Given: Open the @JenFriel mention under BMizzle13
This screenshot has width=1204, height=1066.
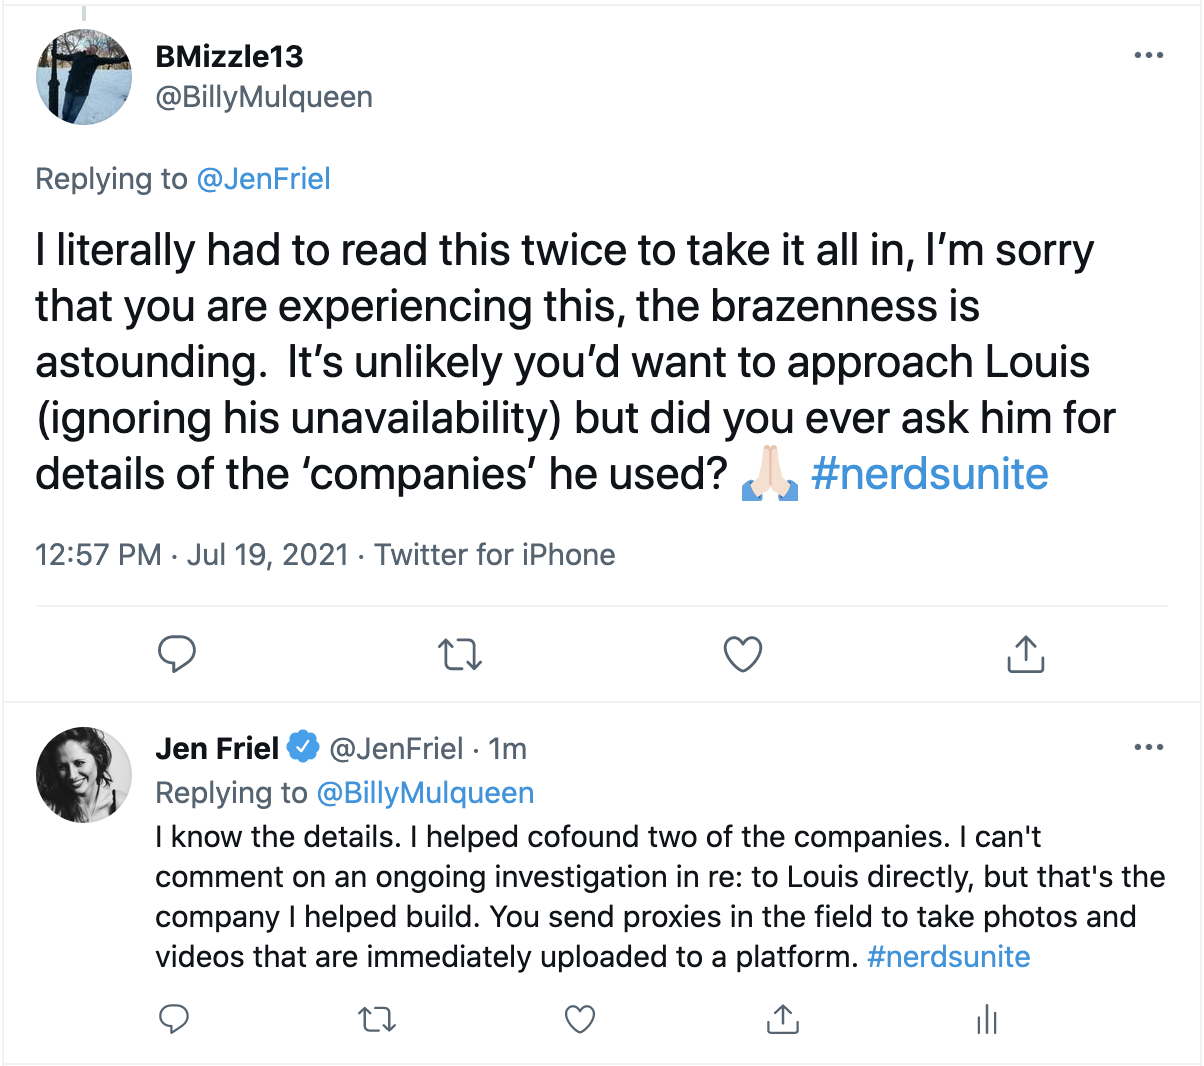Looking at the screenshot, I should [x=263, y=179].
